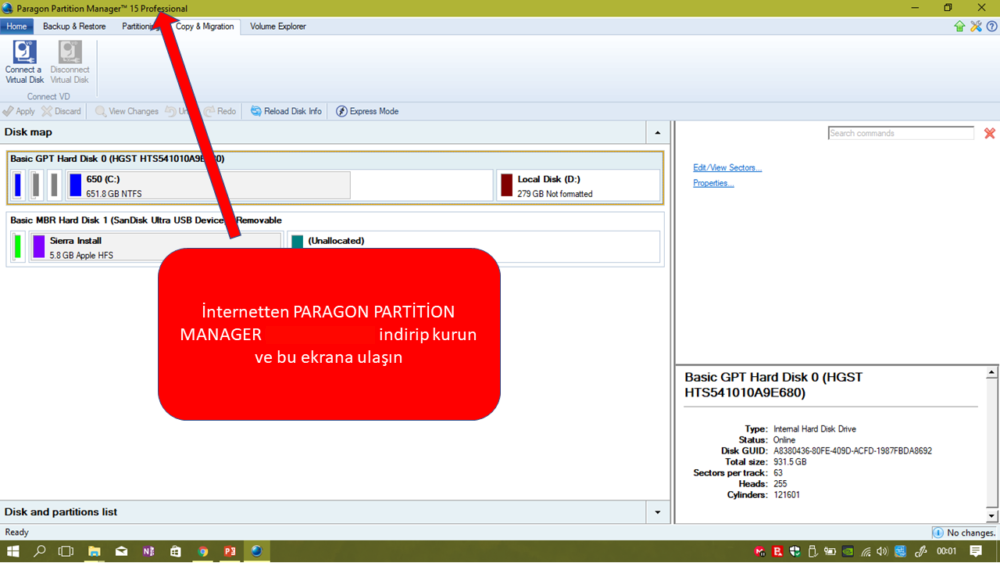Select the (Unallocated) space on Disk 1
This screenshot has width=1000, height=563.
point(473,247)
